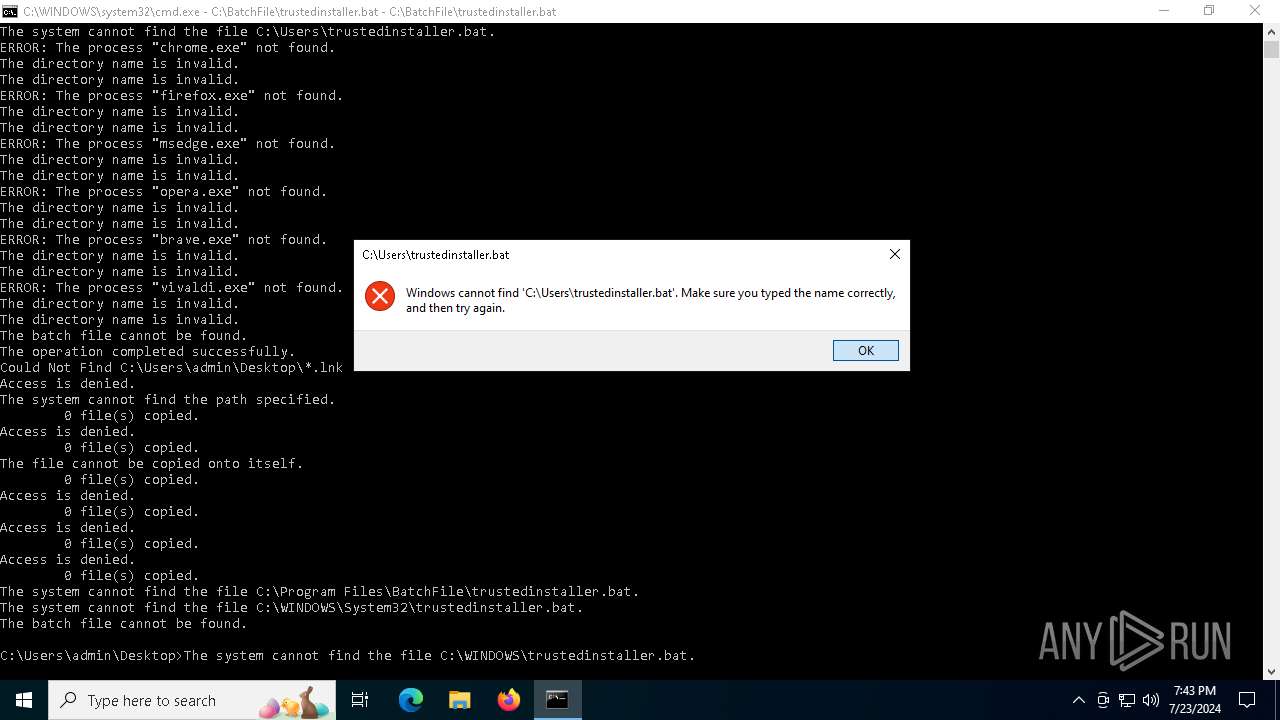Select the Command Prompt taskbar button
1280x720 pixels.
557,700
